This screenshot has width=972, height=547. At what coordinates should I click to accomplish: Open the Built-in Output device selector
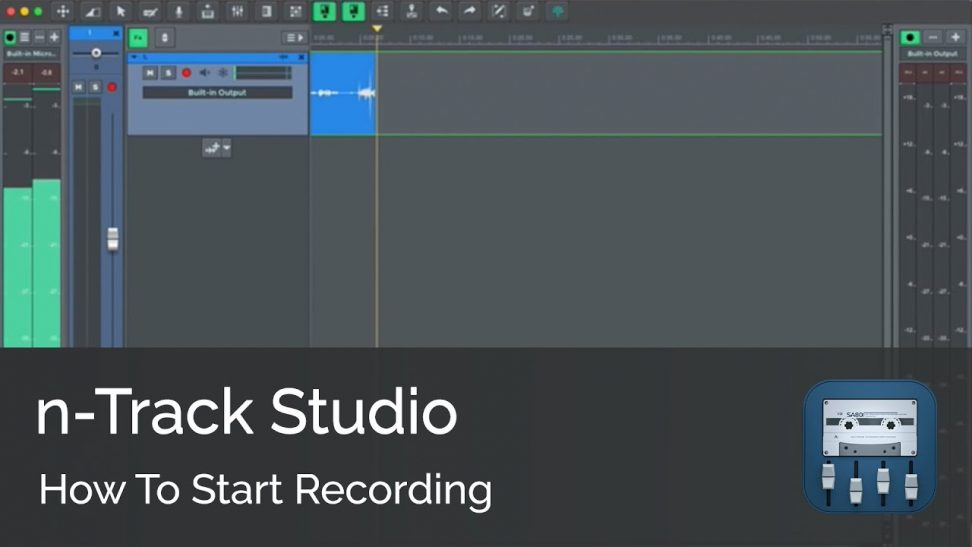pos(217,93)
